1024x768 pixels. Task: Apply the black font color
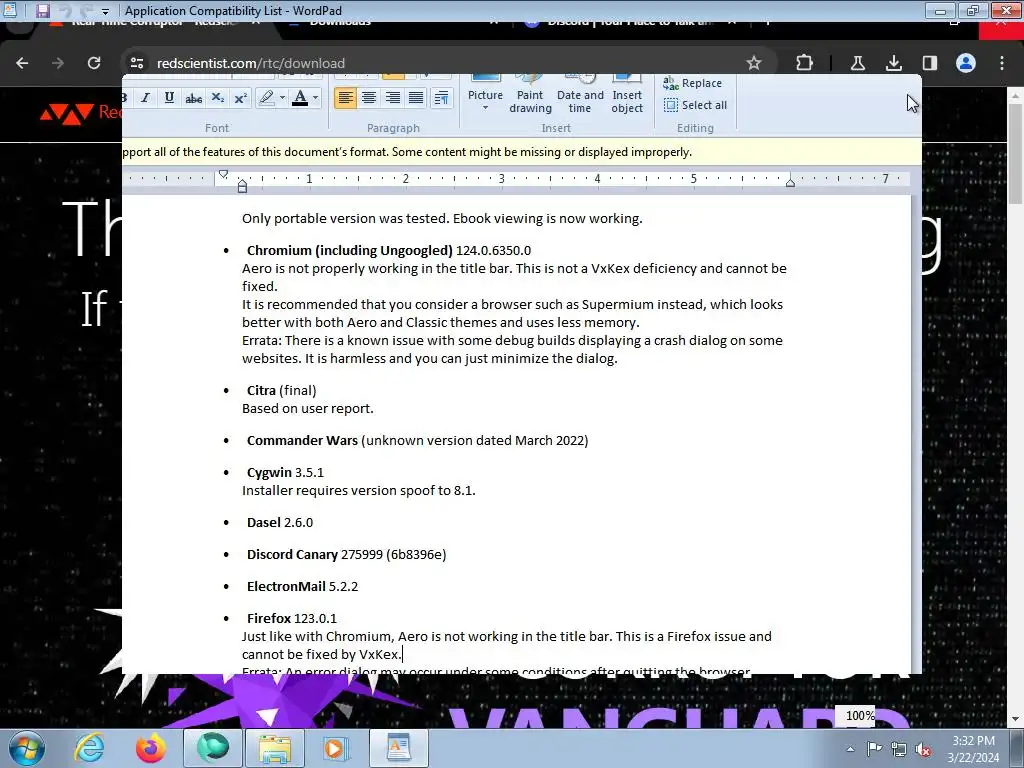tap(300, 98)
